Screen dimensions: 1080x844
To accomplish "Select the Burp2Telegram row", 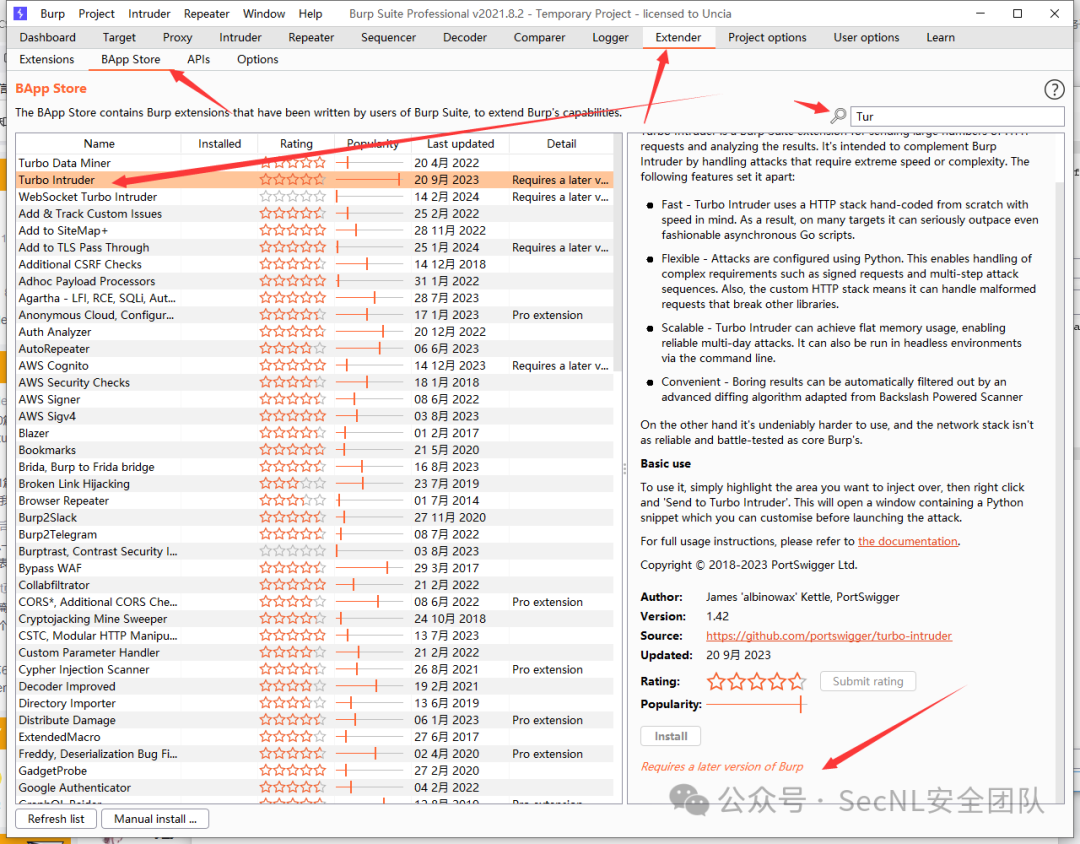I will 315,534.
